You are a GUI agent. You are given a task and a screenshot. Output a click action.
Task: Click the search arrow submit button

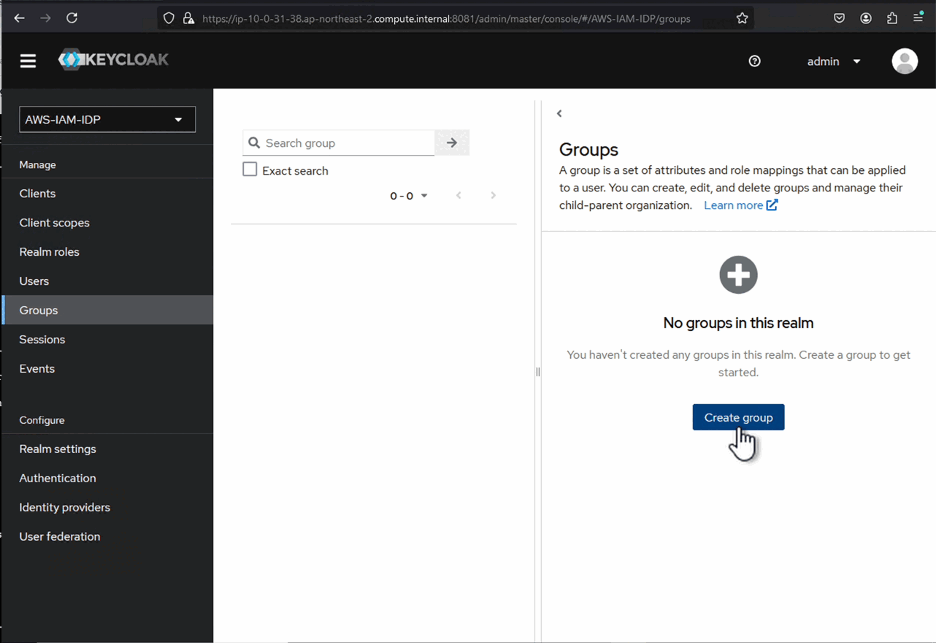[x=452, y=143]
